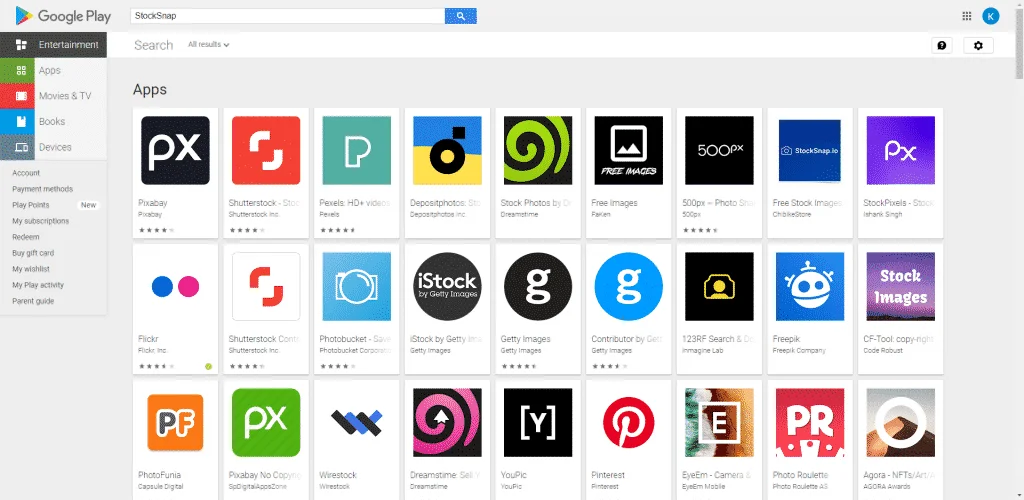
Task: Click the blue search magnifier button
Action: click(461, 16)
